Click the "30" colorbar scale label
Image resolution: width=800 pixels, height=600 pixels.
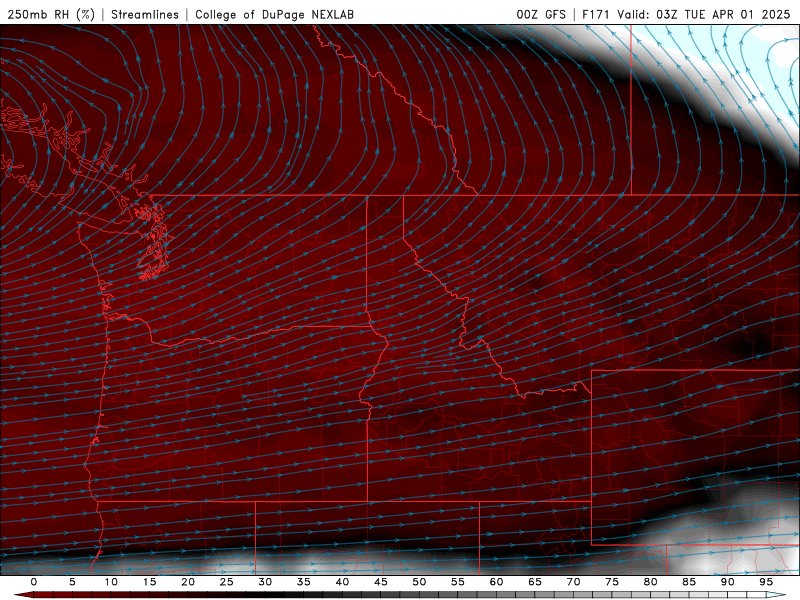pyautogui.click(x=265, y=582)
